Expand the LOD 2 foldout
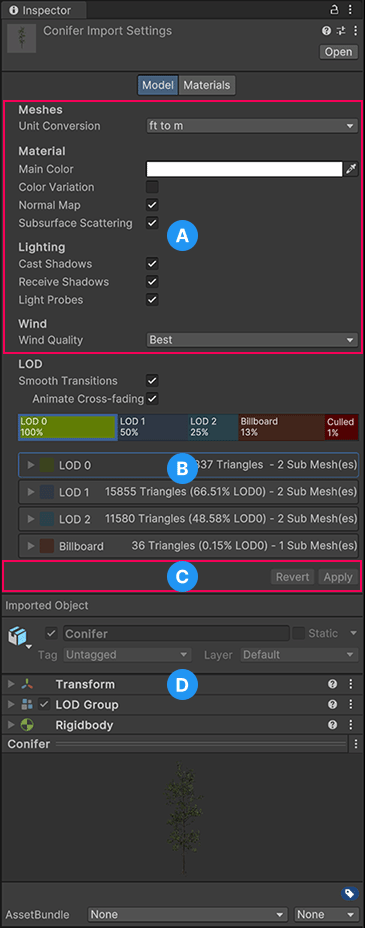The height and width of the screenshot is (928, 365). (x=31, y=519)
